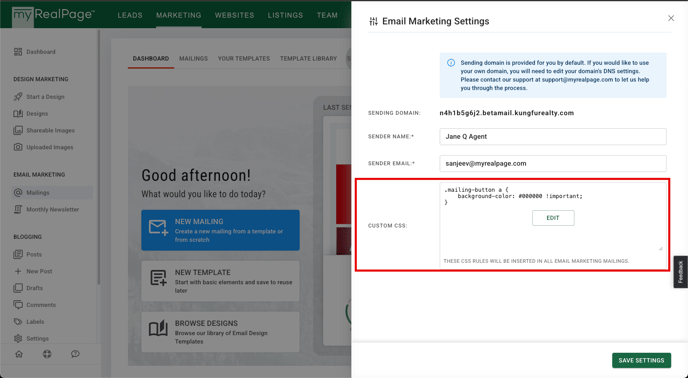Switch to the MAILINGS tab
Screen dimensions: 688x378
(x=193, y=58)
